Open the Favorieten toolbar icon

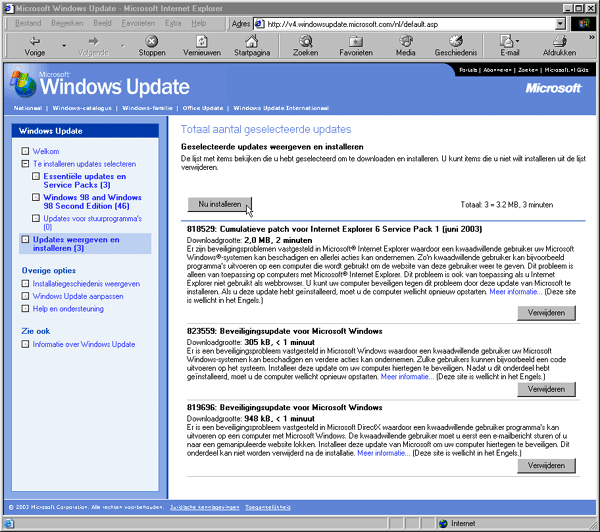click(x=355, y=41)
